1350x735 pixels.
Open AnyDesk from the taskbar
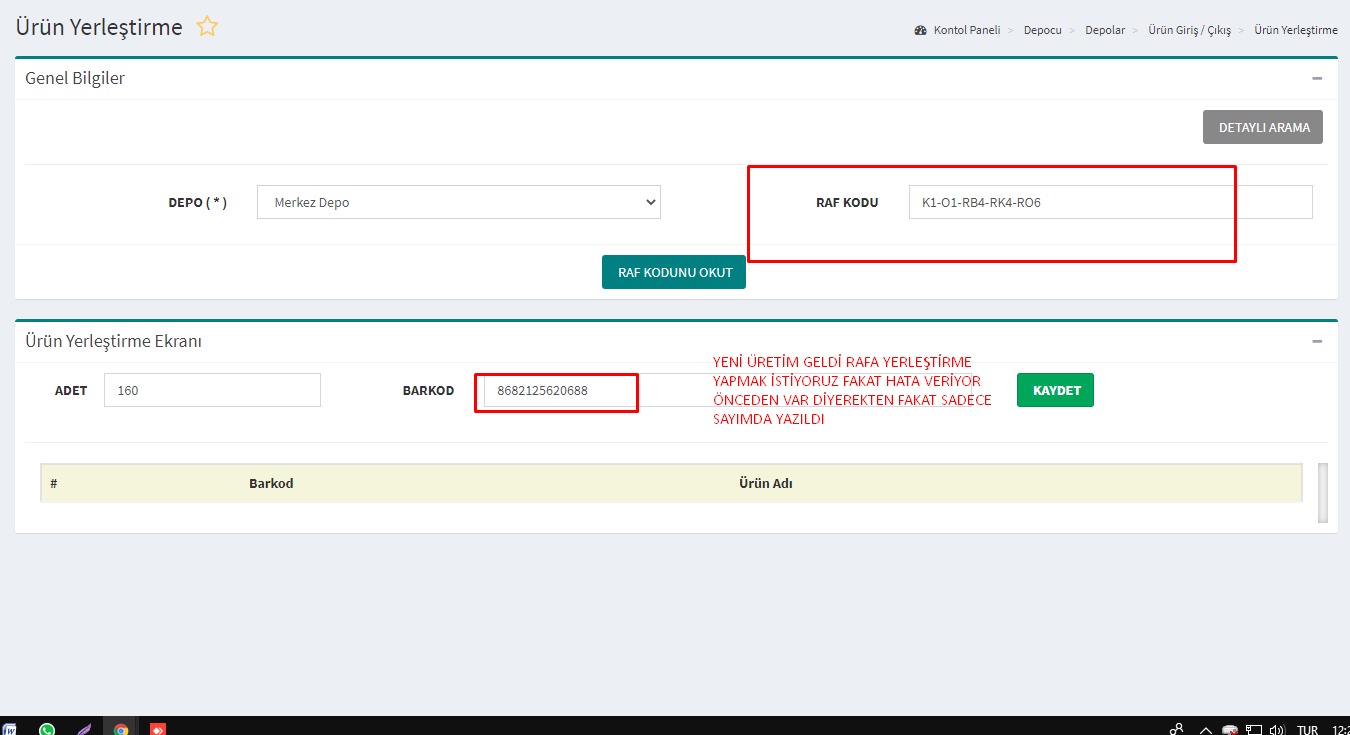pos(158,729)
